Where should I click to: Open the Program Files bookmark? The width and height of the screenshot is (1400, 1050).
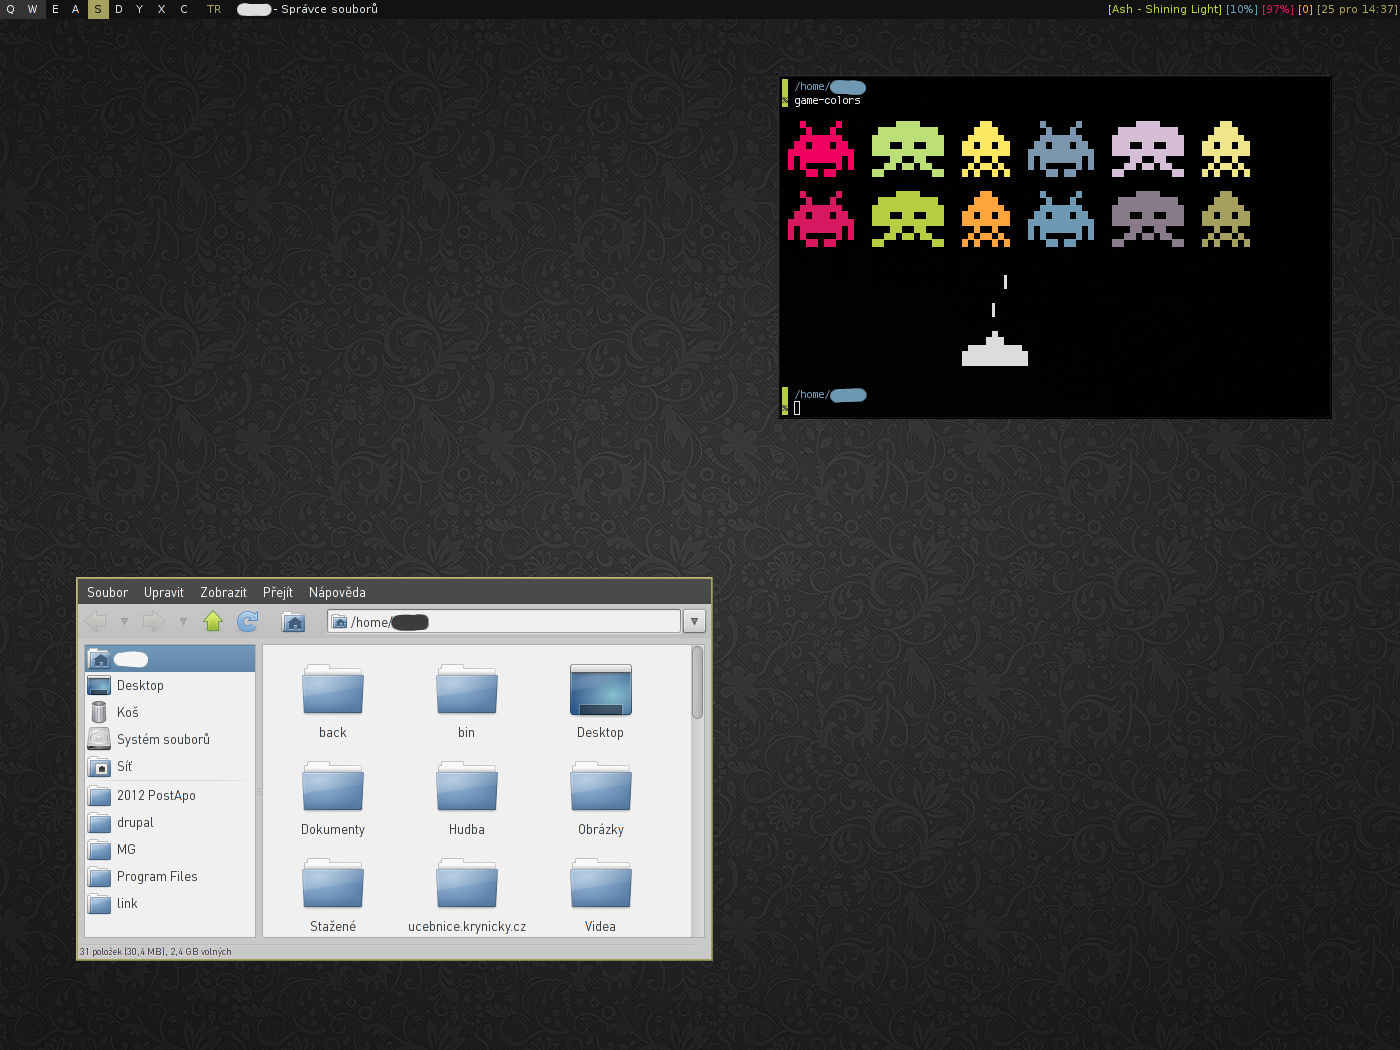[x=170, y=876]
